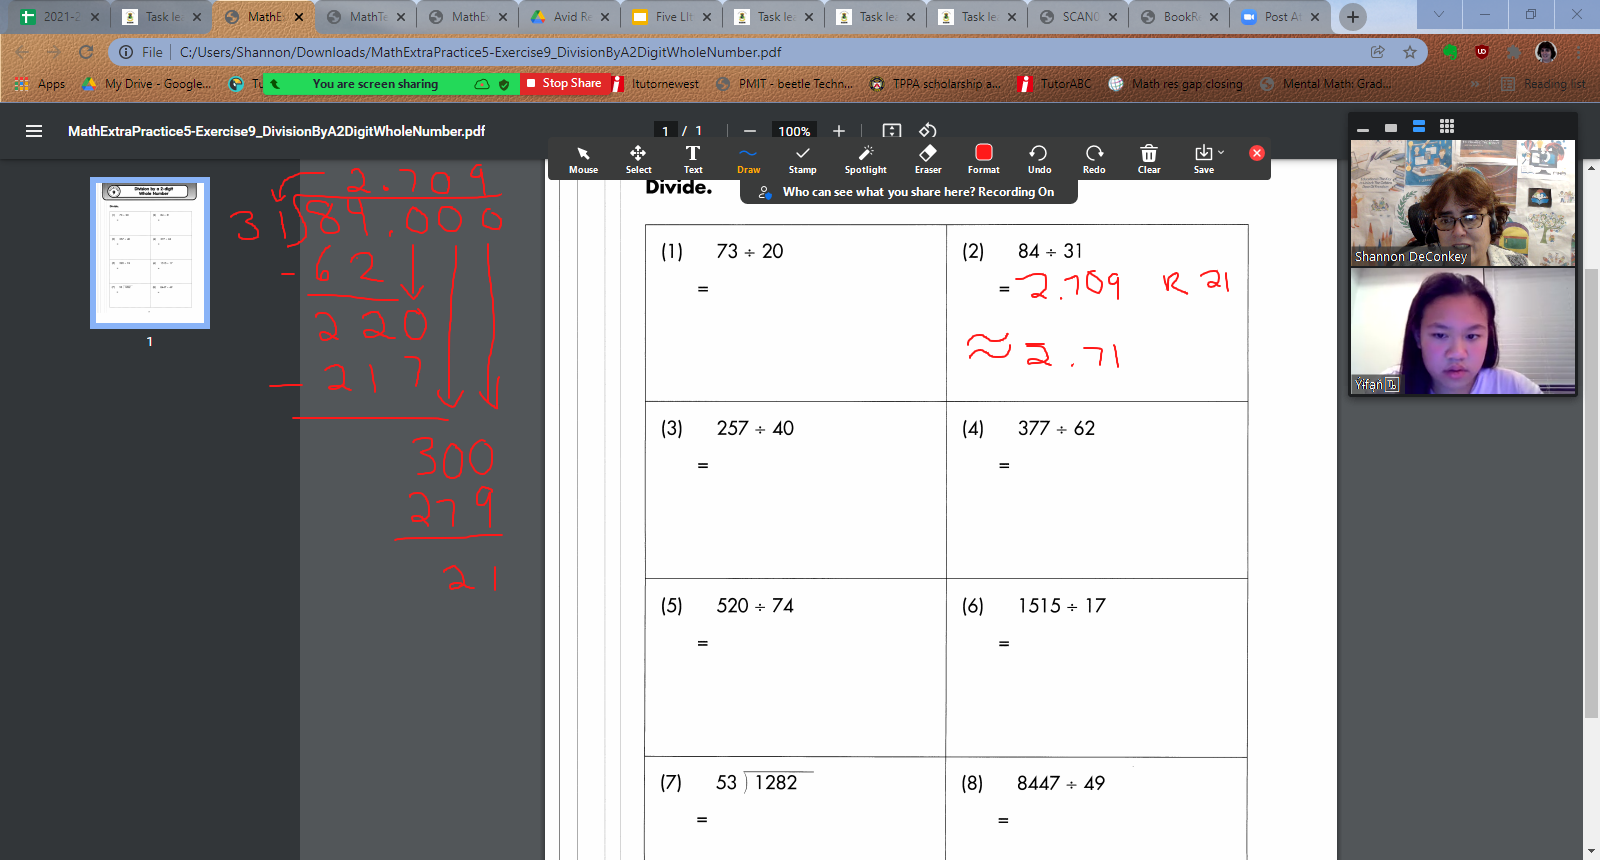Viewport: 1600px width, 860px height.
Task: Stop the Zoom screen share
Action: [564, 83]
